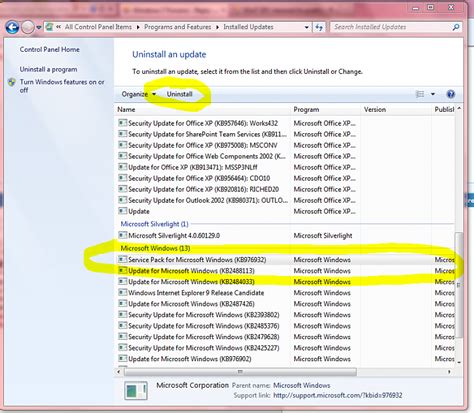Click icon of KB913471 MSSP3NLff update
This screenshot has height=413, width=474.
click(x=123, y=167)
